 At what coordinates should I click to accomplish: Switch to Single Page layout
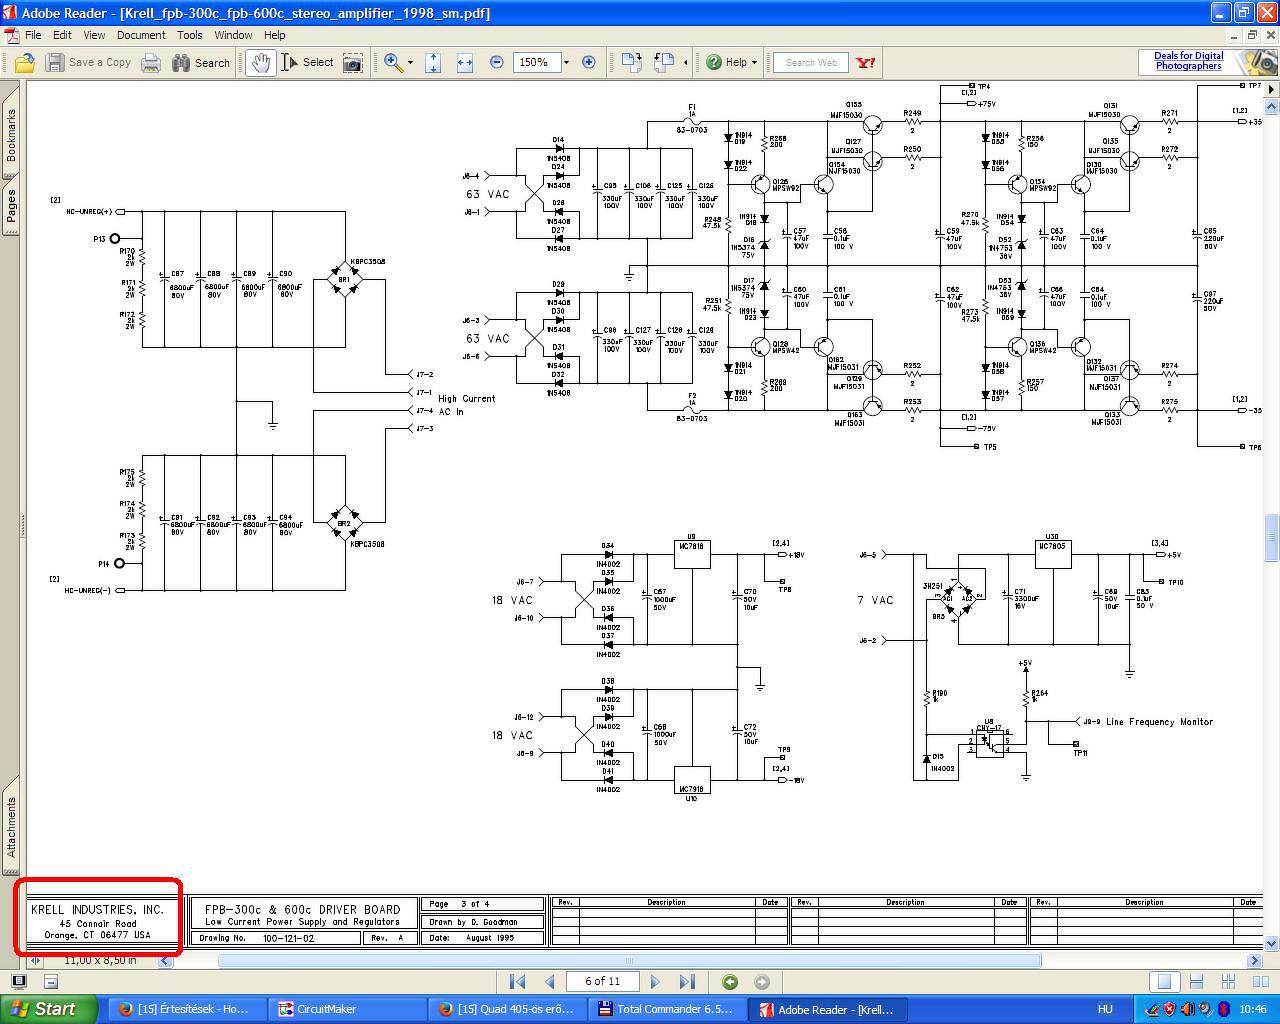tap(1163, 982)
